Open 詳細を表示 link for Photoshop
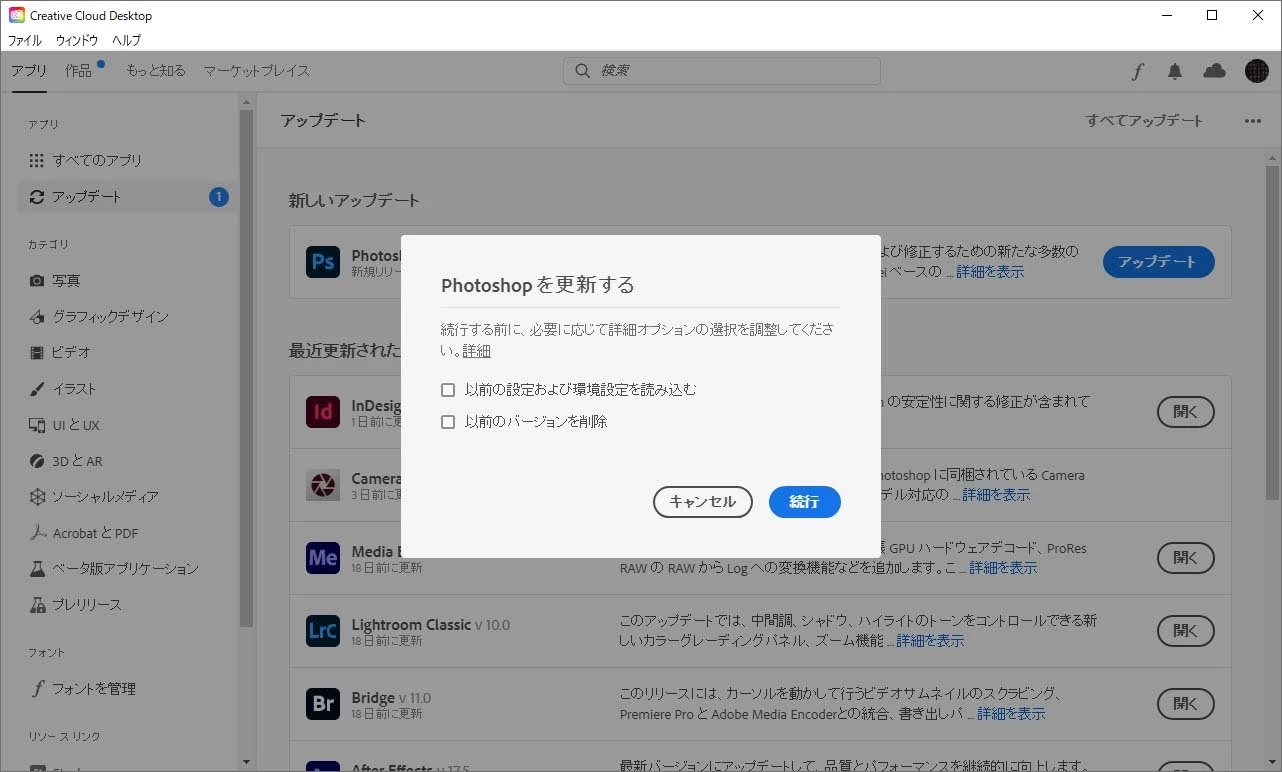The image size is (1282, 772). coord(990,272)
